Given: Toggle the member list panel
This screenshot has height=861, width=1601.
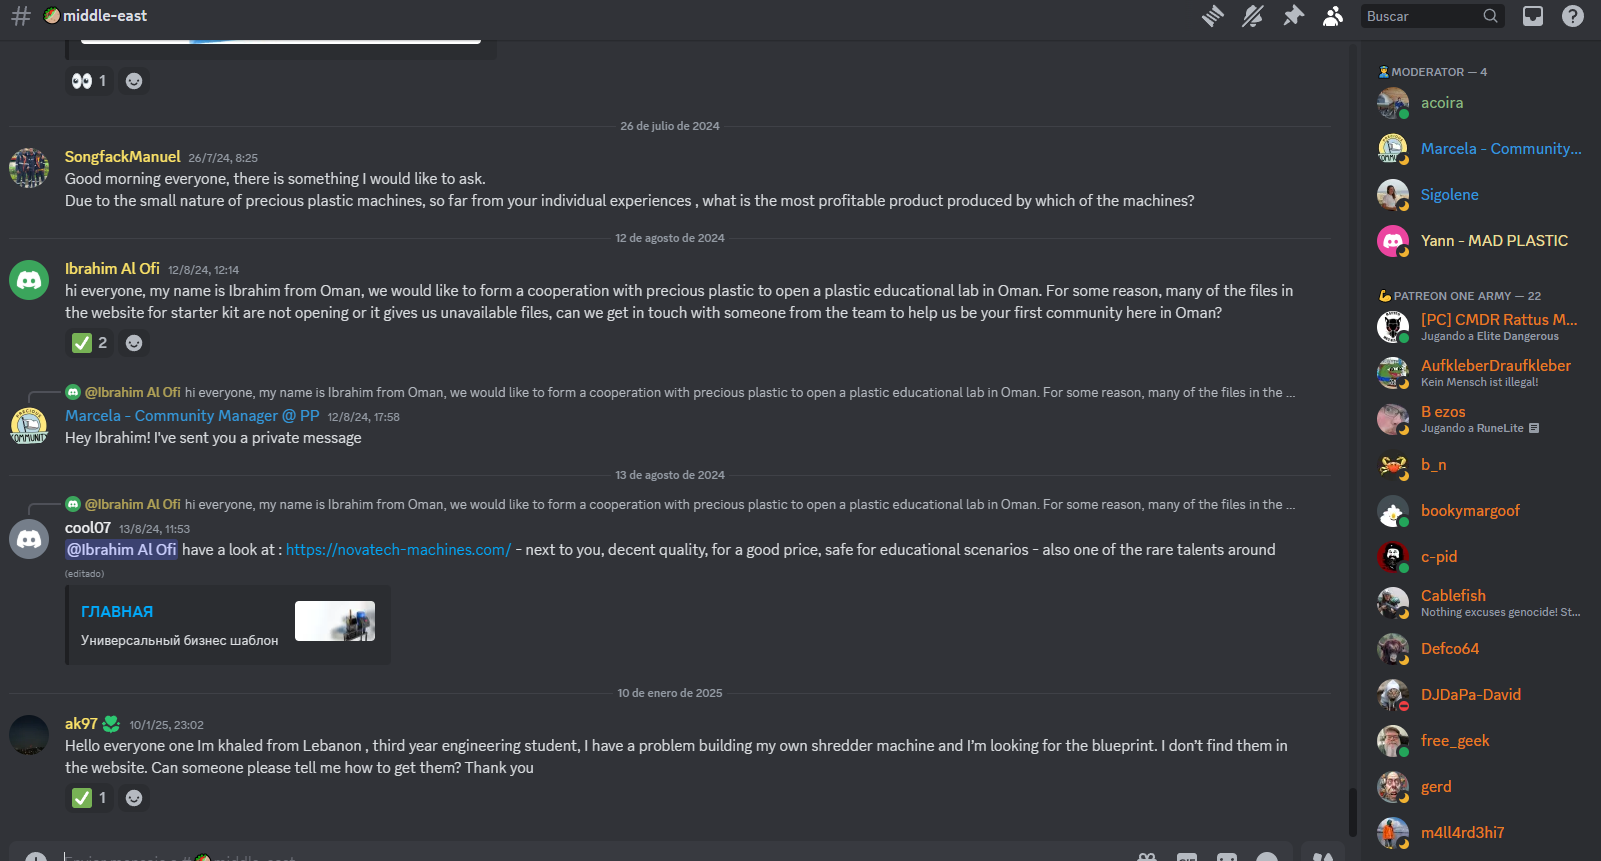Looking at the screenshot, I should [1333, 16].
